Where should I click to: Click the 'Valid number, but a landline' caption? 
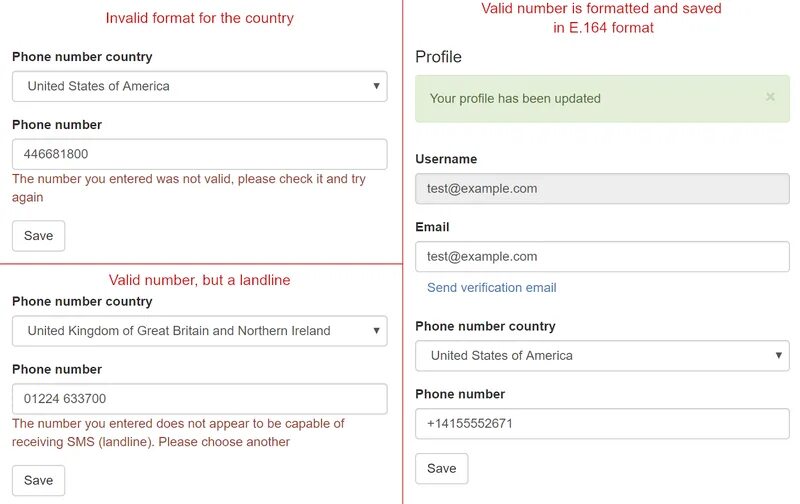(x=199, y=280)
